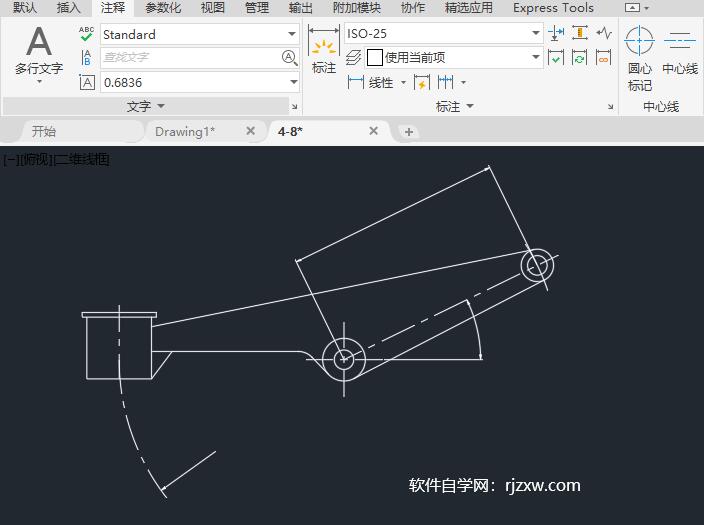Add a new drawing tab with plus
Image resolution: width=704 pixels, height=525 pixels.
(x=409, y=132)
